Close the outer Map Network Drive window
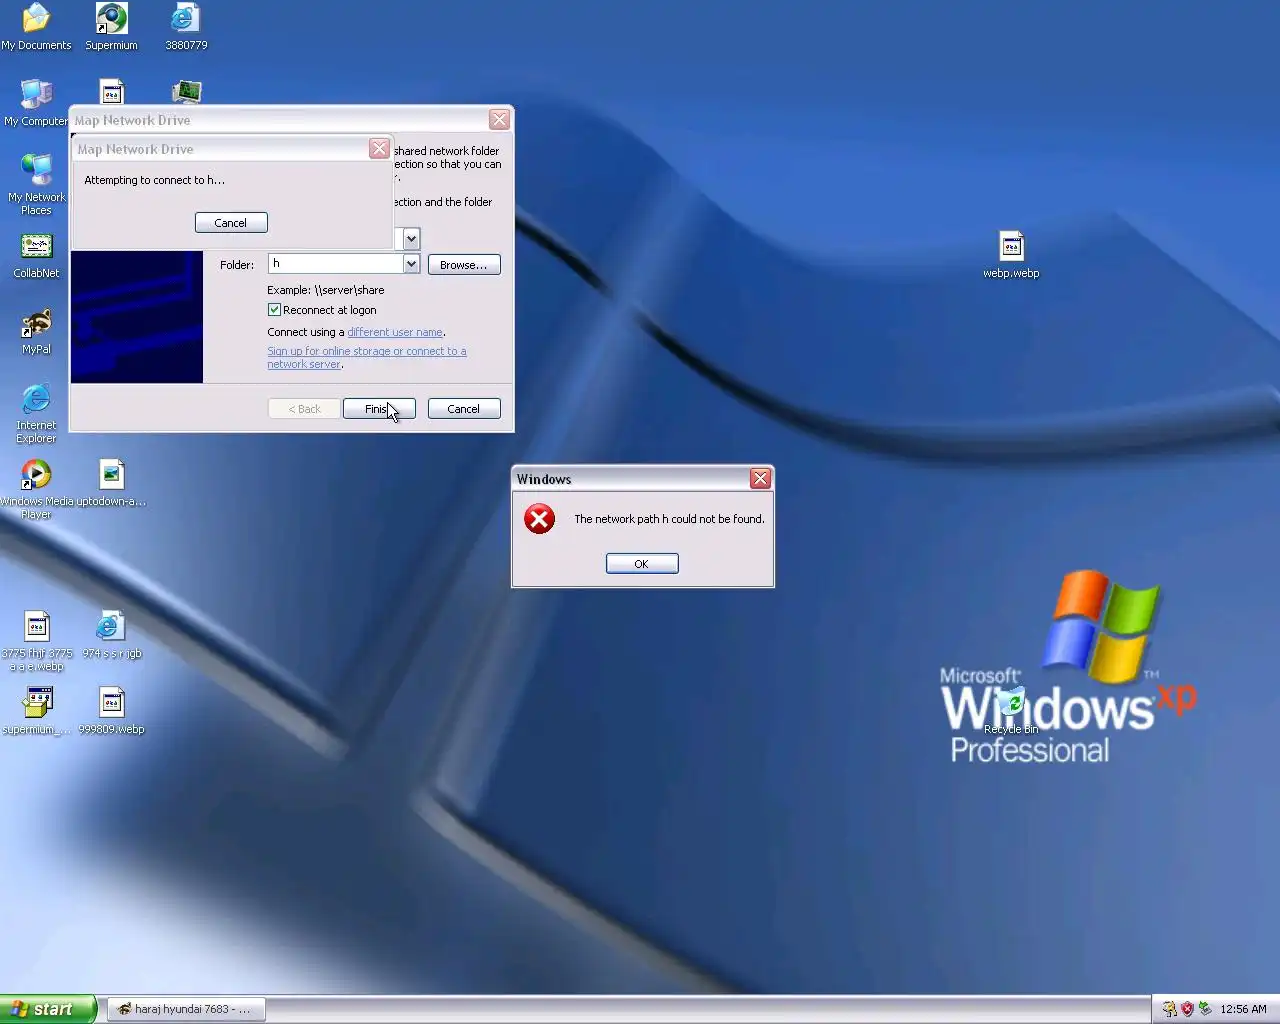The image size is (1280, 1024). [499, 120]
